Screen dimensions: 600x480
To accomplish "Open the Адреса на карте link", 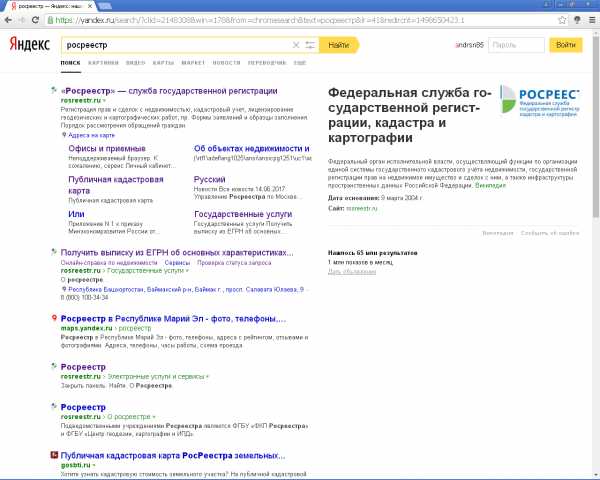I will coord(91,135).
